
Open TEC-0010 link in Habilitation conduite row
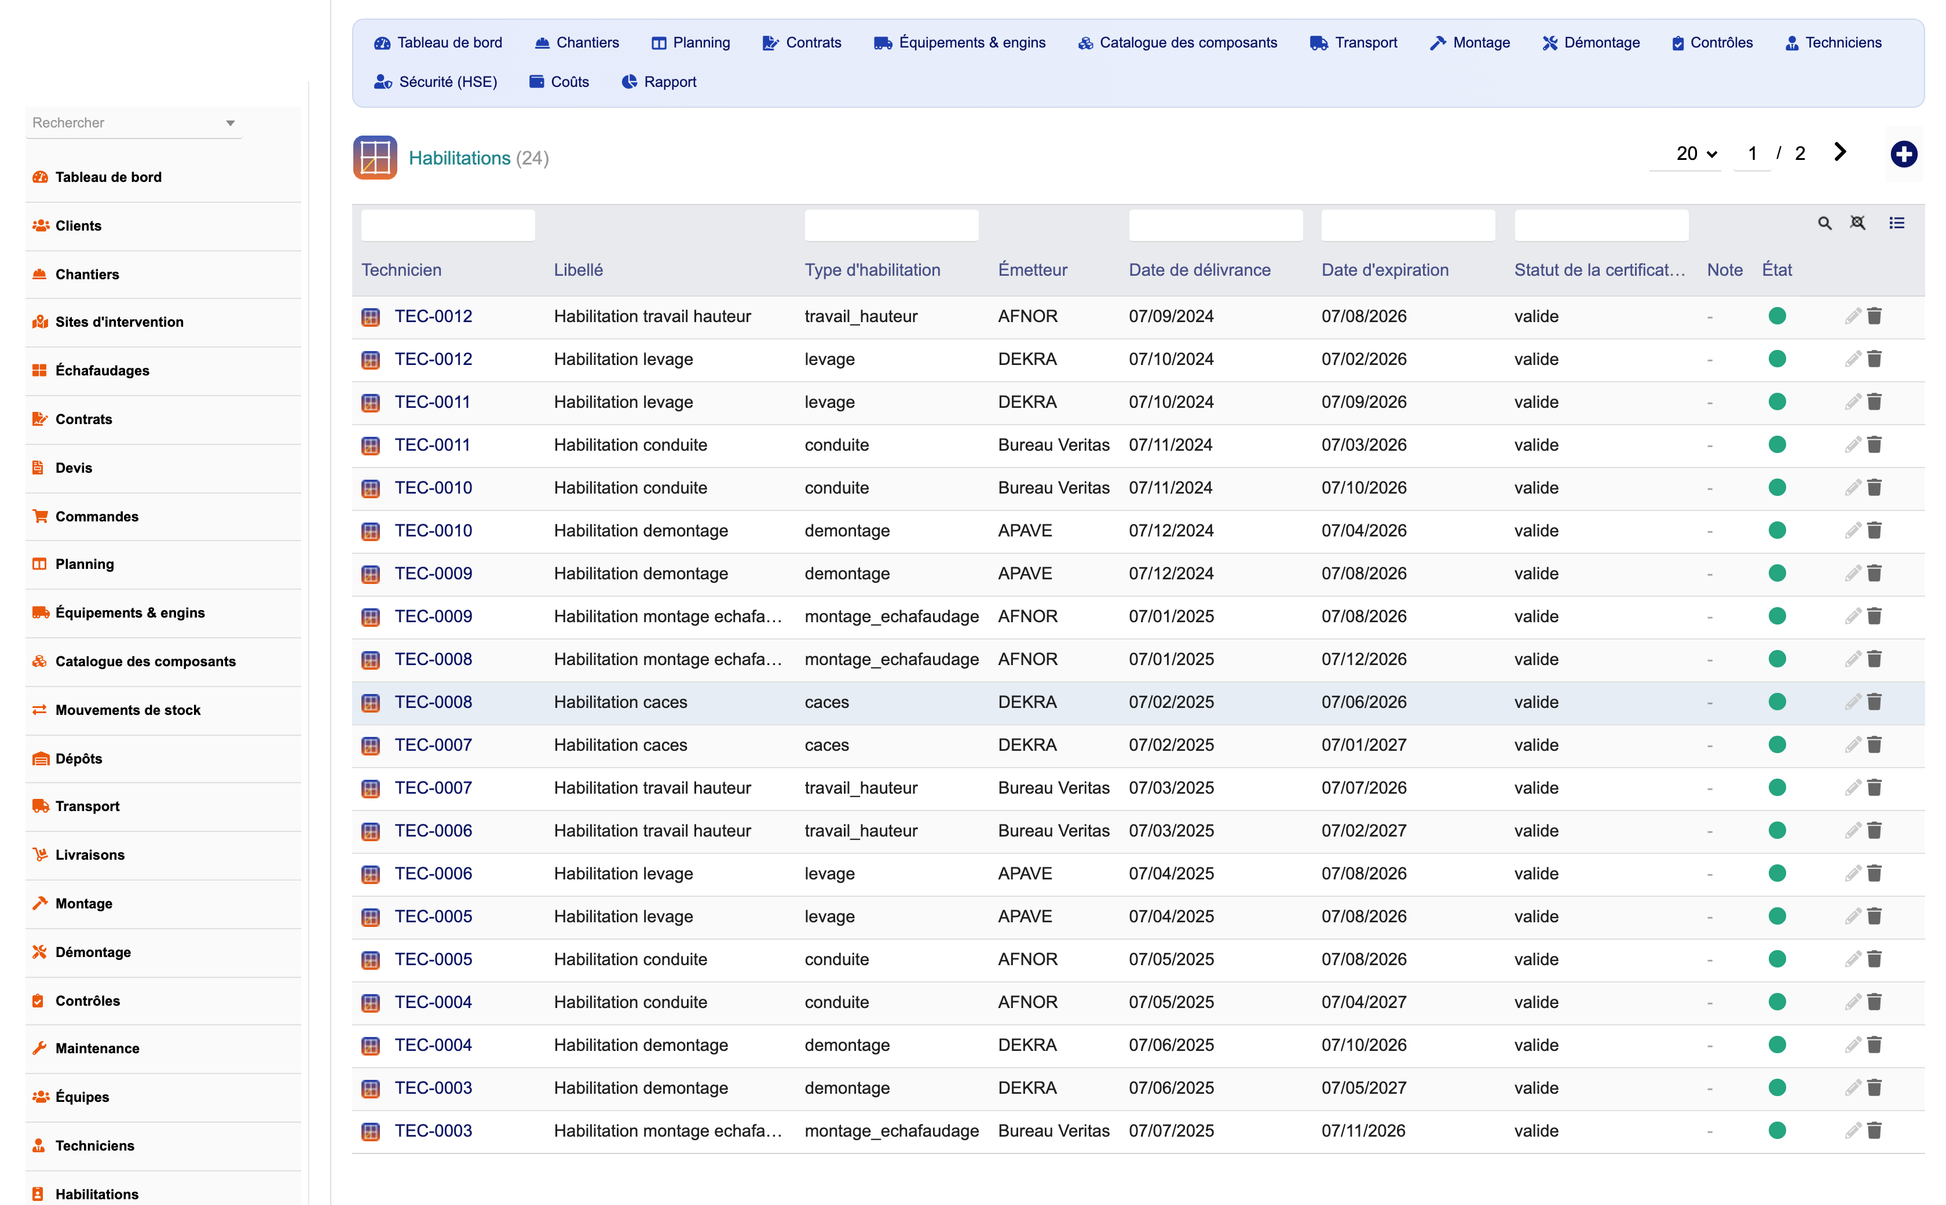(x=433, y=488)
